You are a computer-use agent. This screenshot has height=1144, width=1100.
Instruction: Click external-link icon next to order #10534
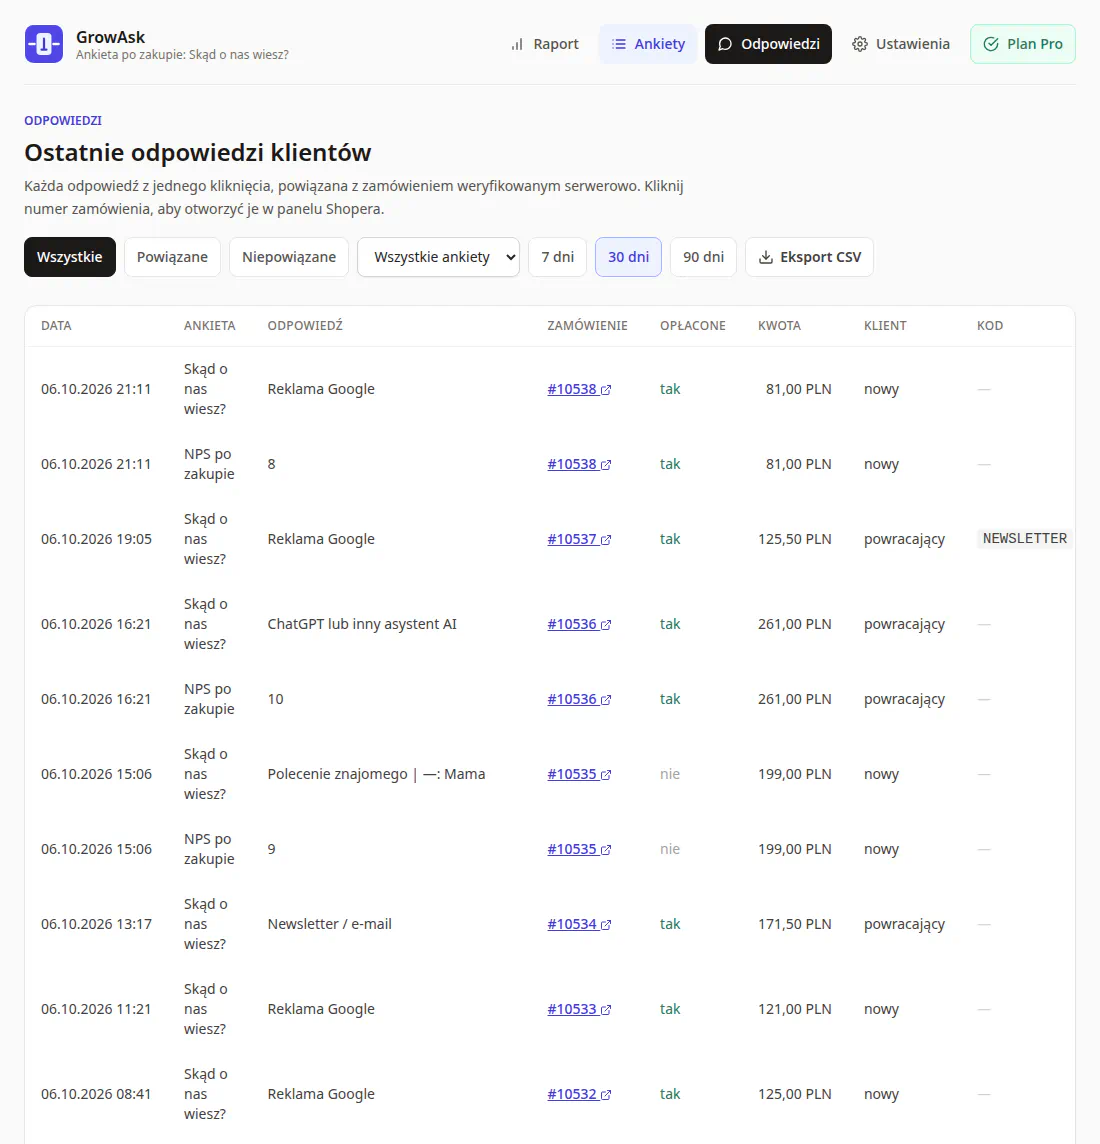coord(605,924)
